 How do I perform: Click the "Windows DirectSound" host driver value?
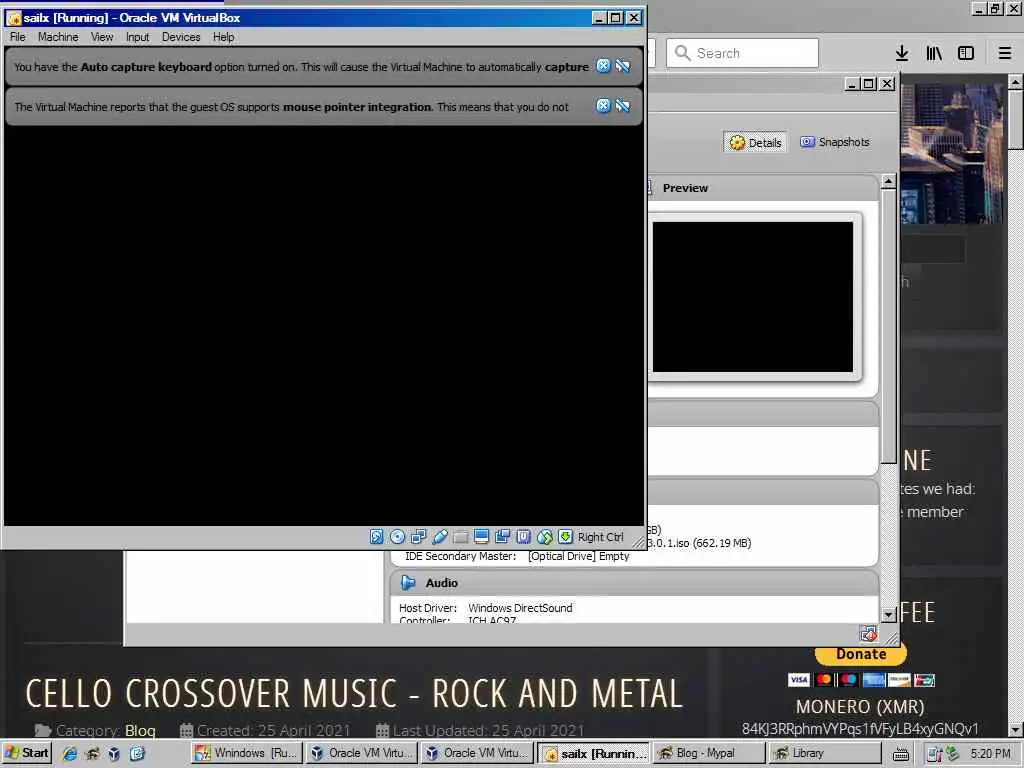[x=520, y=608]
